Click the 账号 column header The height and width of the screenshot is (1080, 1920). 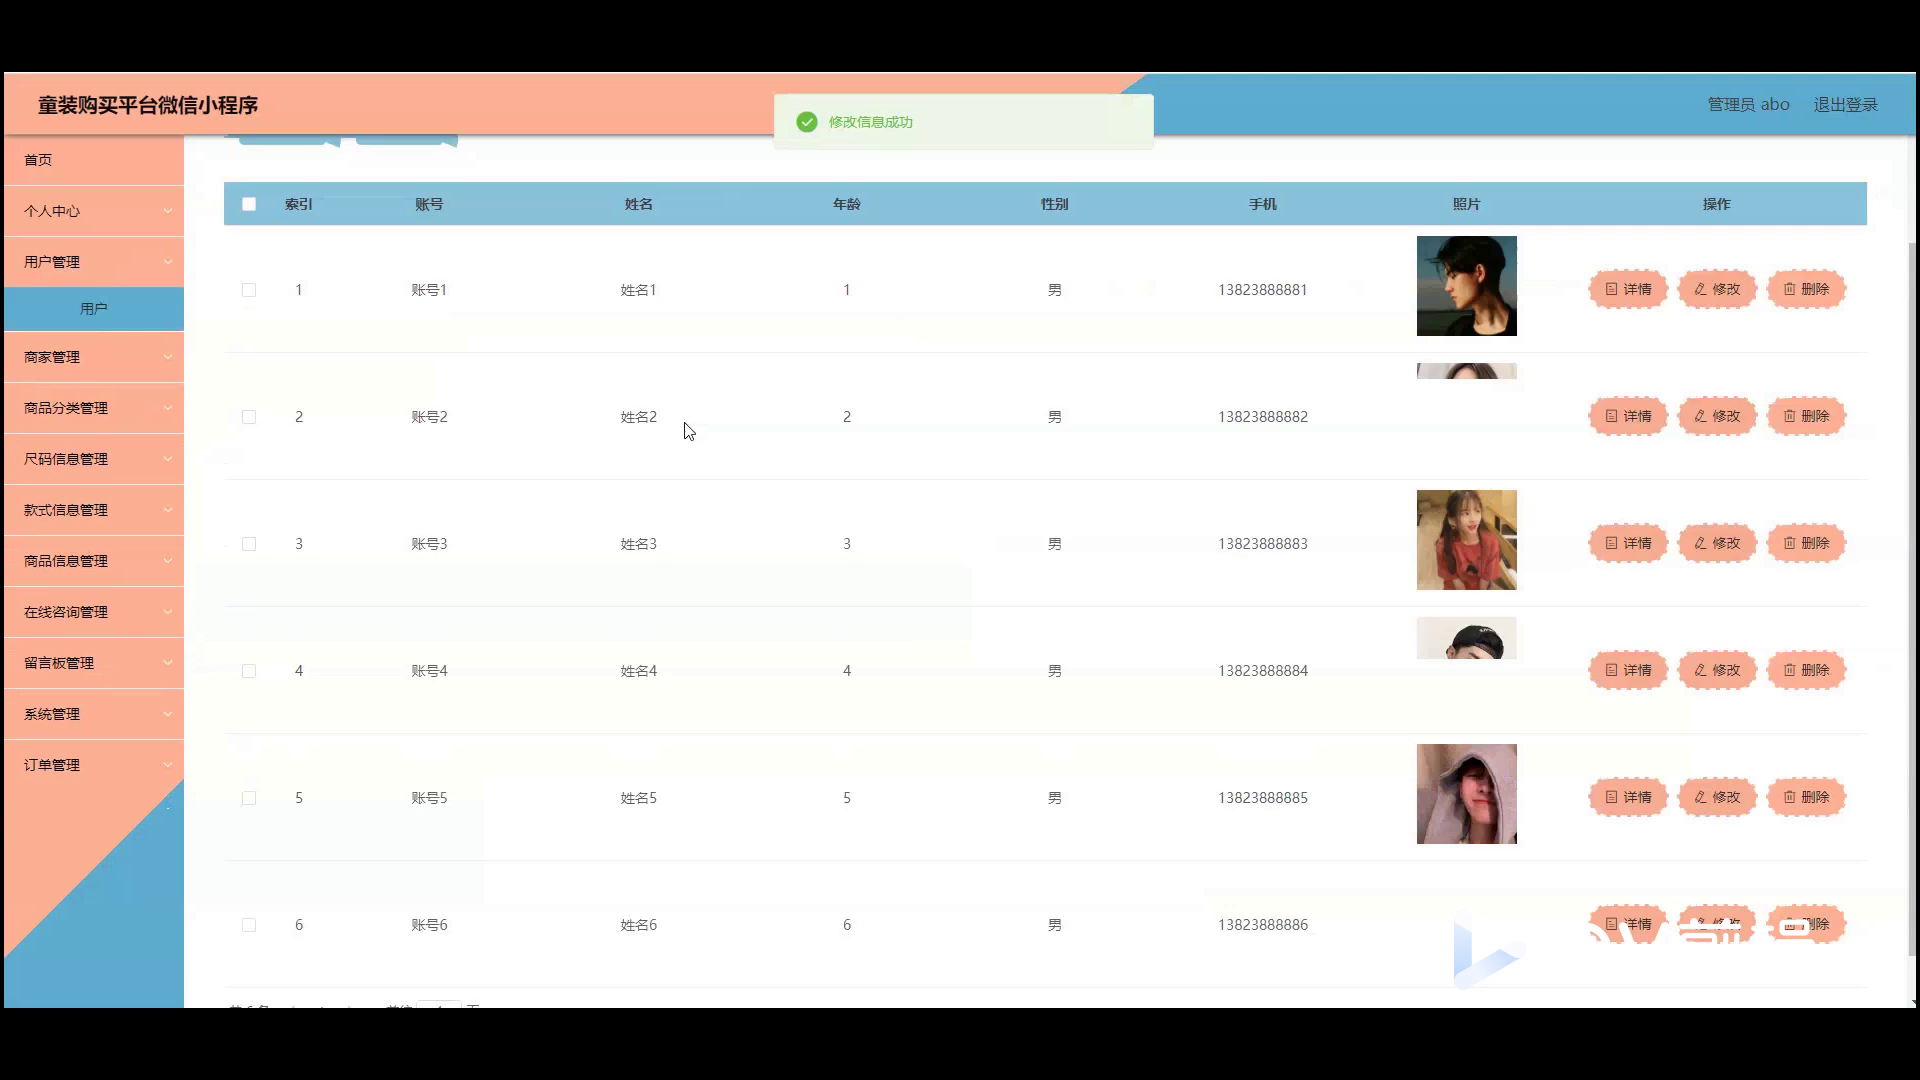(429, 204)
